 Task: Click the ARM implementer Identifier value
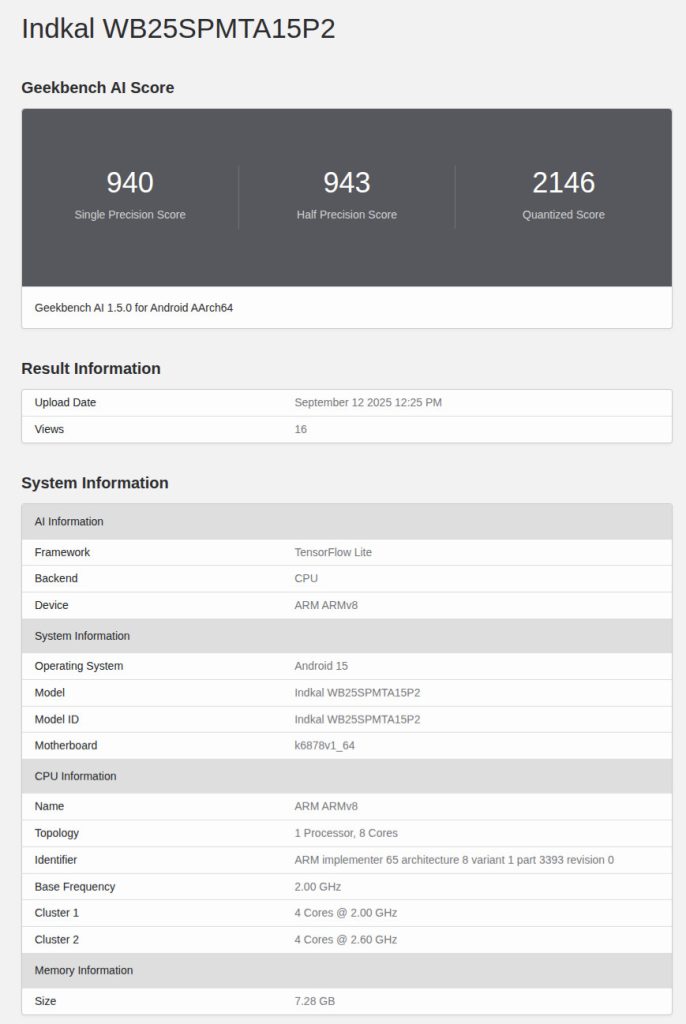click(454, 860)
